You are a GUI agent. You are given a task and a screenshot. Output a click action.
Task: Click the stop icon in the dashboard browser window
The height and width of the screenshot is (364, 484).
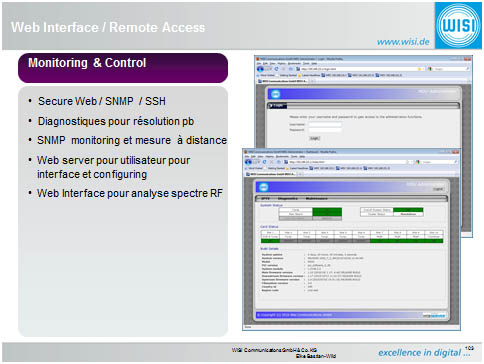pos(272,162)
